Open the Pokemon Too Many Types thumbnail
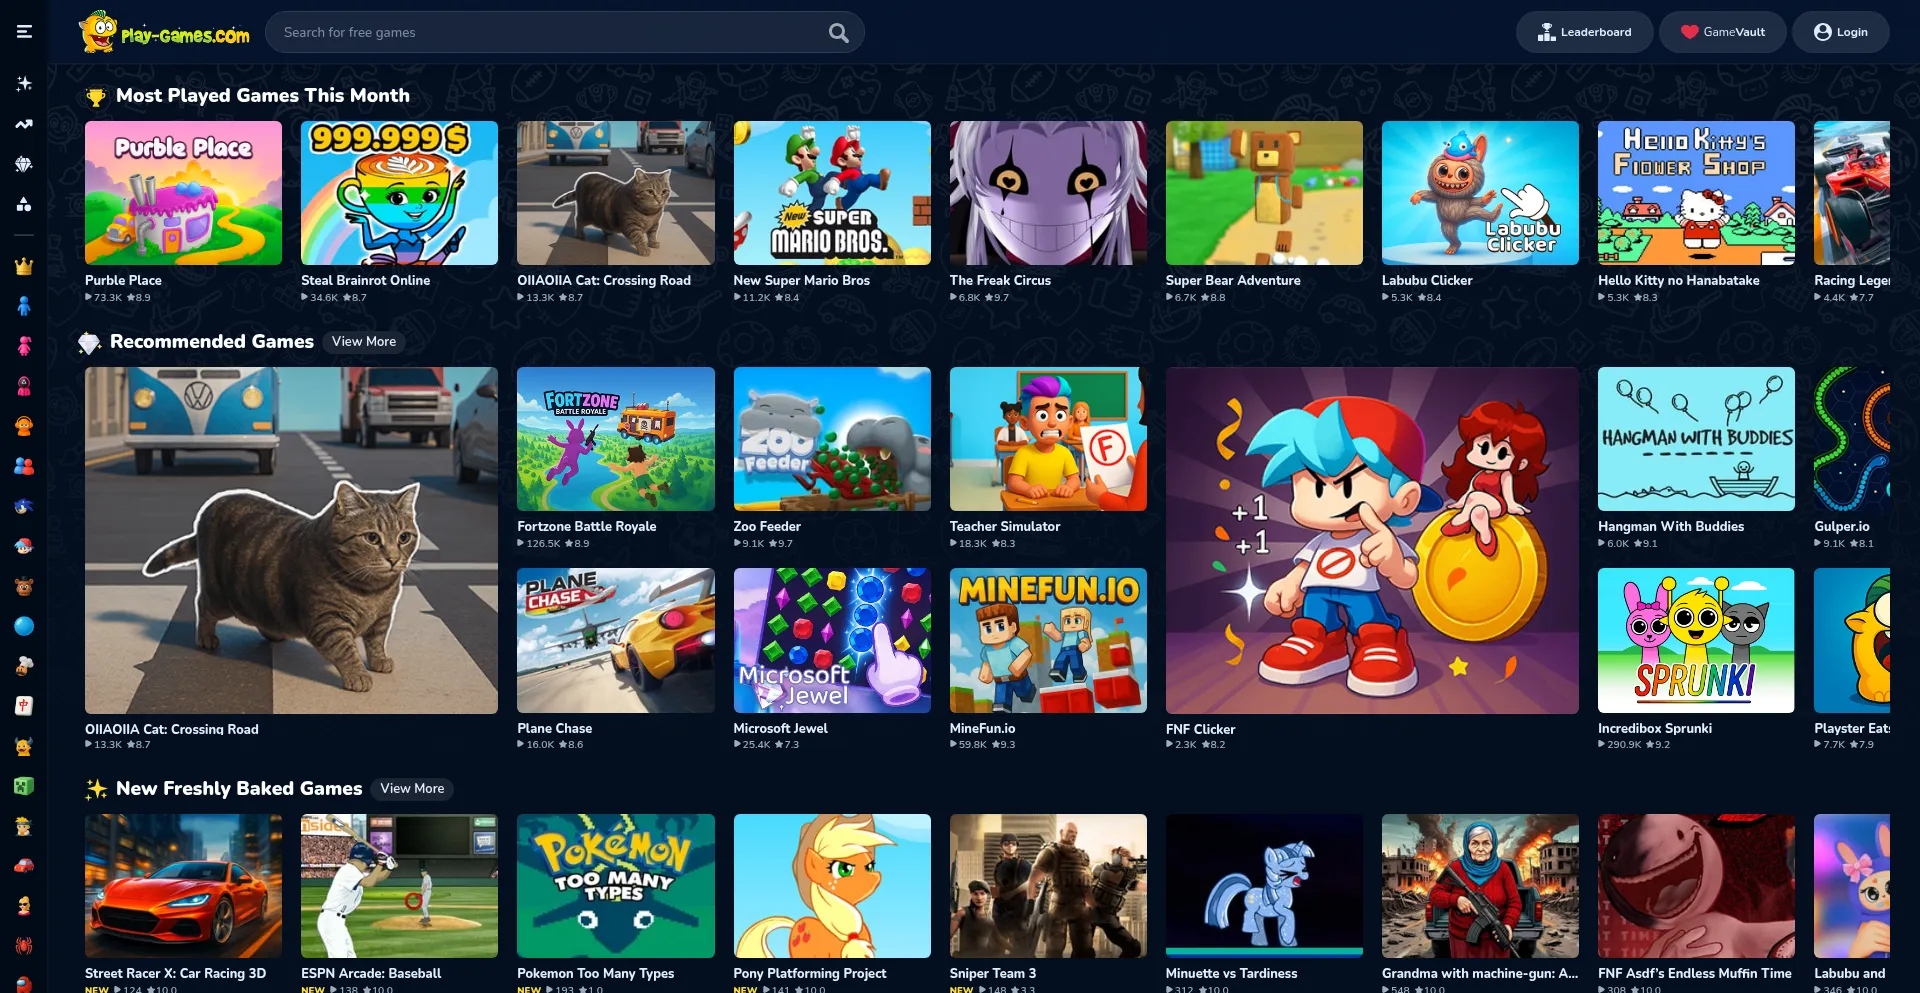 point(616,886)
